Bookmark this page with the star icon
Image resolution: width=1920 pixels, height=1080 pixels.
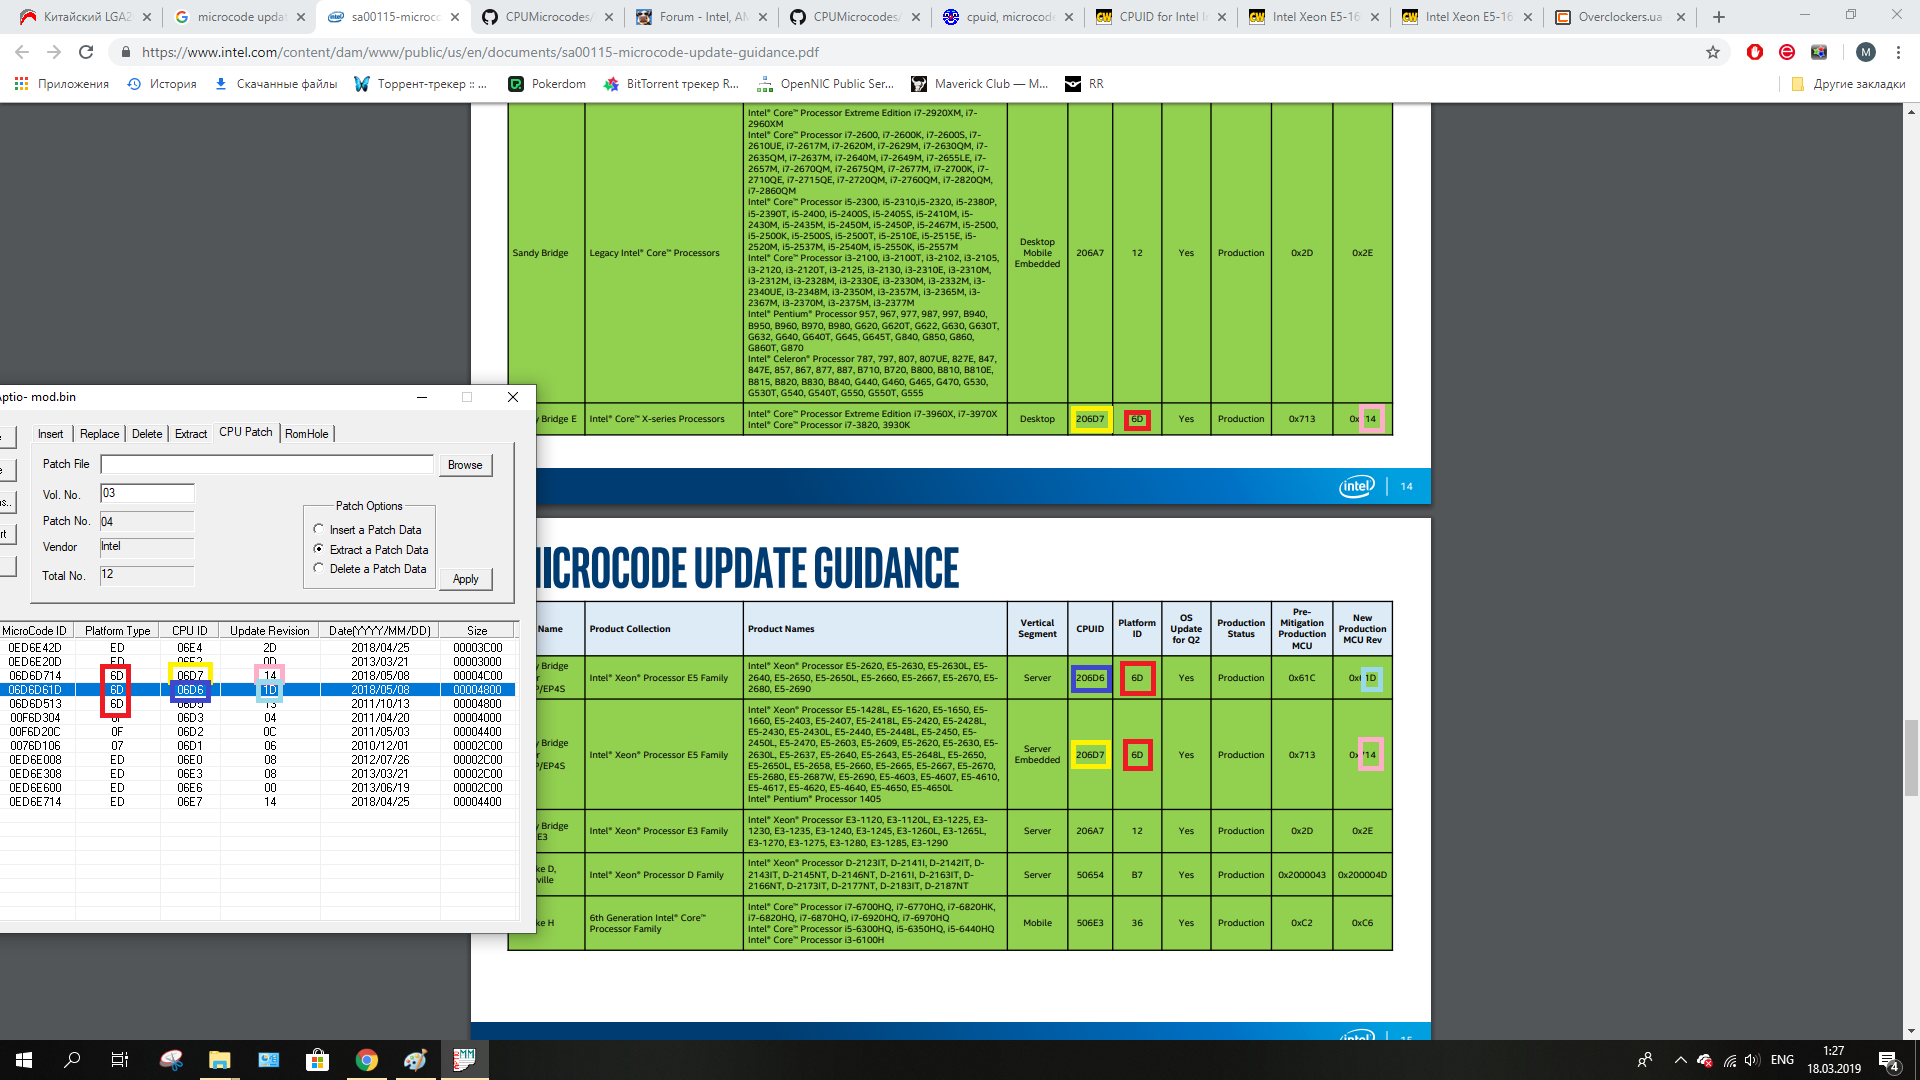(1713, 52)
